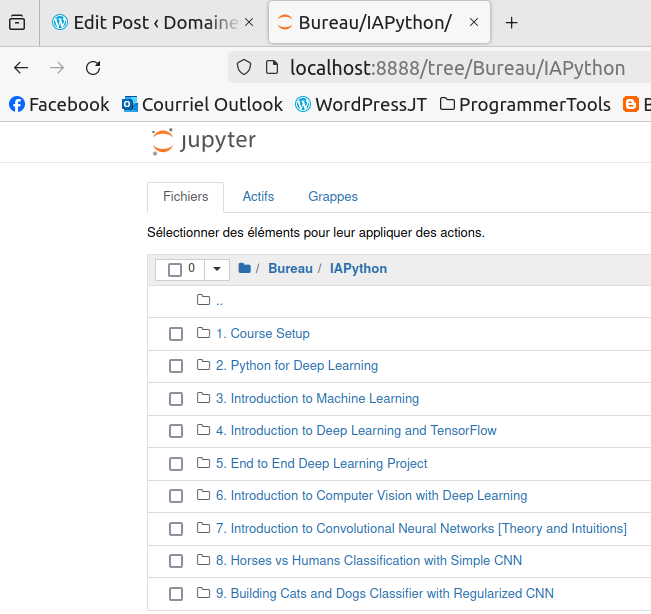This screenshot has width=651, height=614.
Task: Click the root folder icon in breadcrumb
Action: tap(244, 269)
